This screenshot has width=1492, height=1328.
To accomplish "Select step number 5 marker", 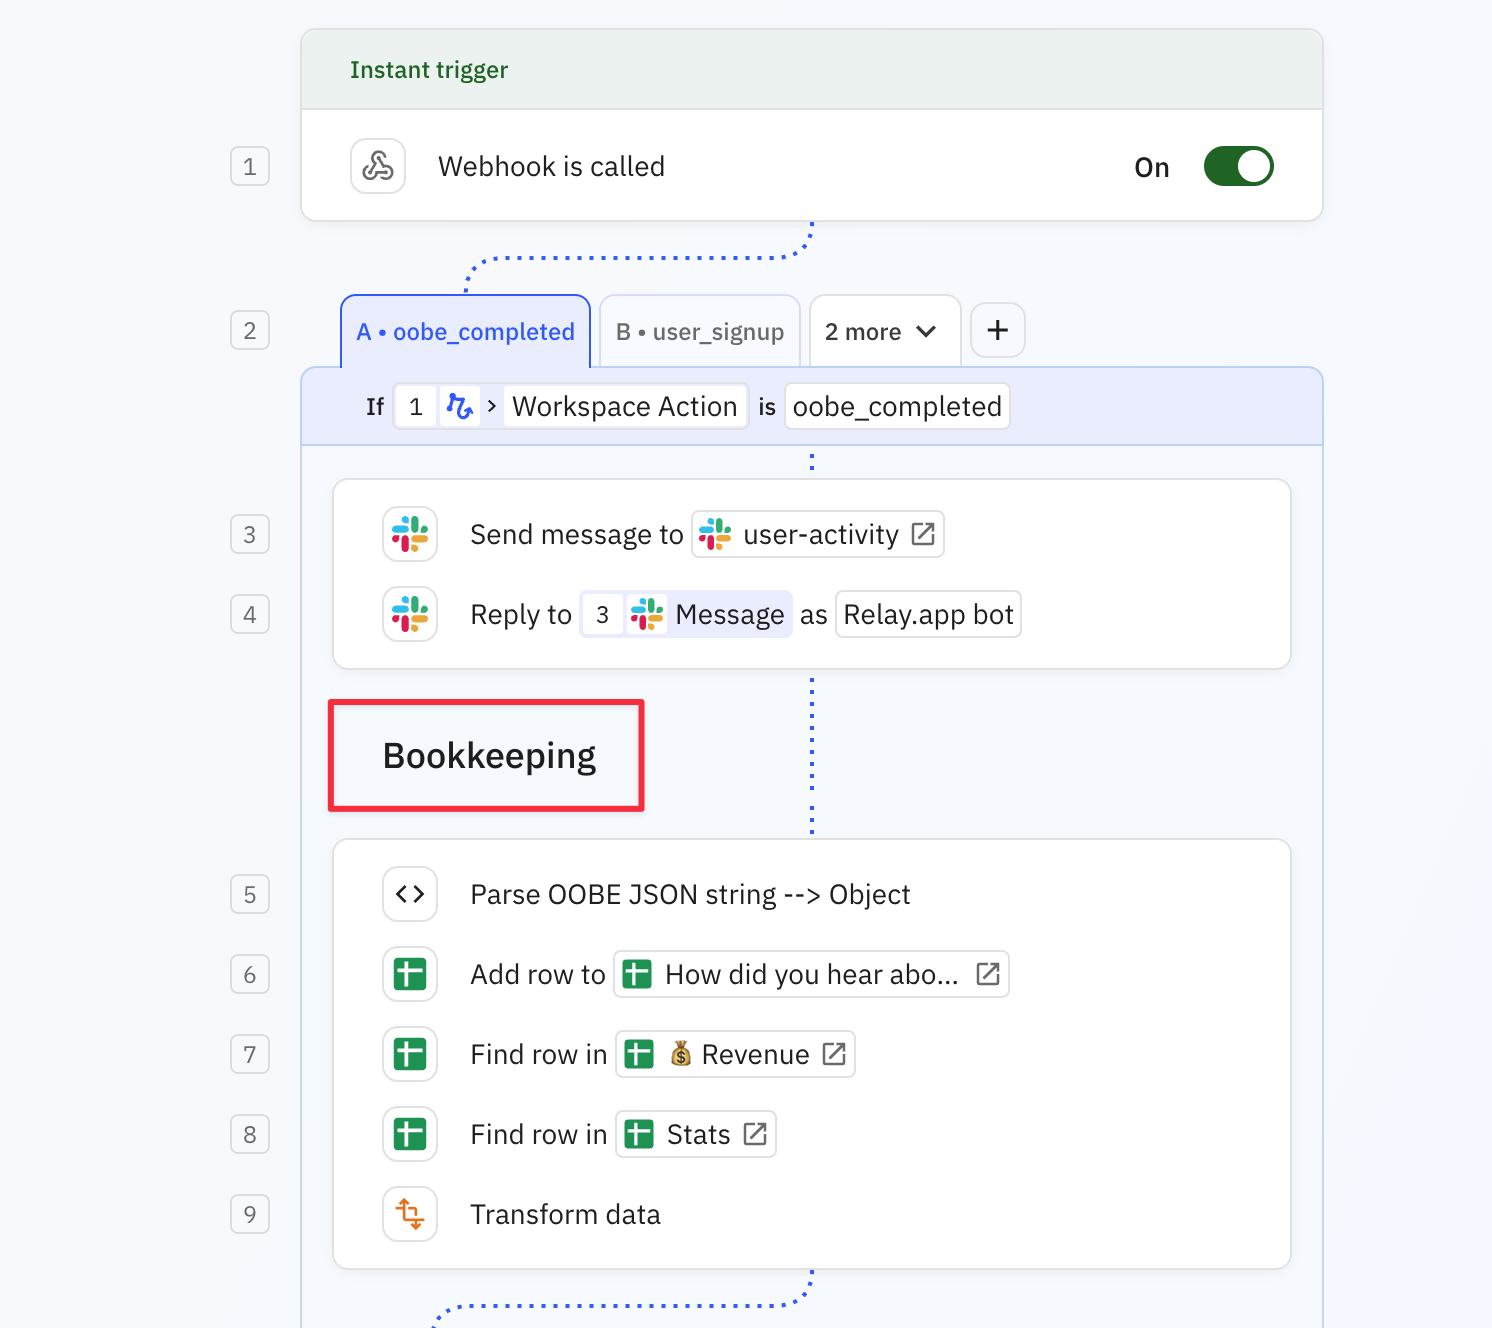I will click(250, 894).
